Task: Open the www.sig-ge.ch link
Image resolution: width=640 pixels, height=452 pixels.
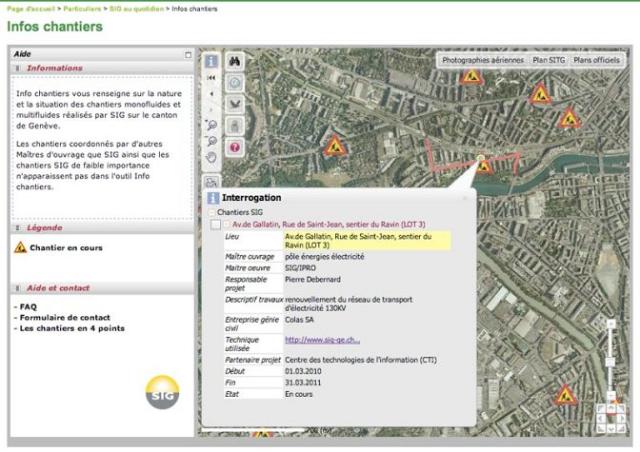Action: [322, 340]
